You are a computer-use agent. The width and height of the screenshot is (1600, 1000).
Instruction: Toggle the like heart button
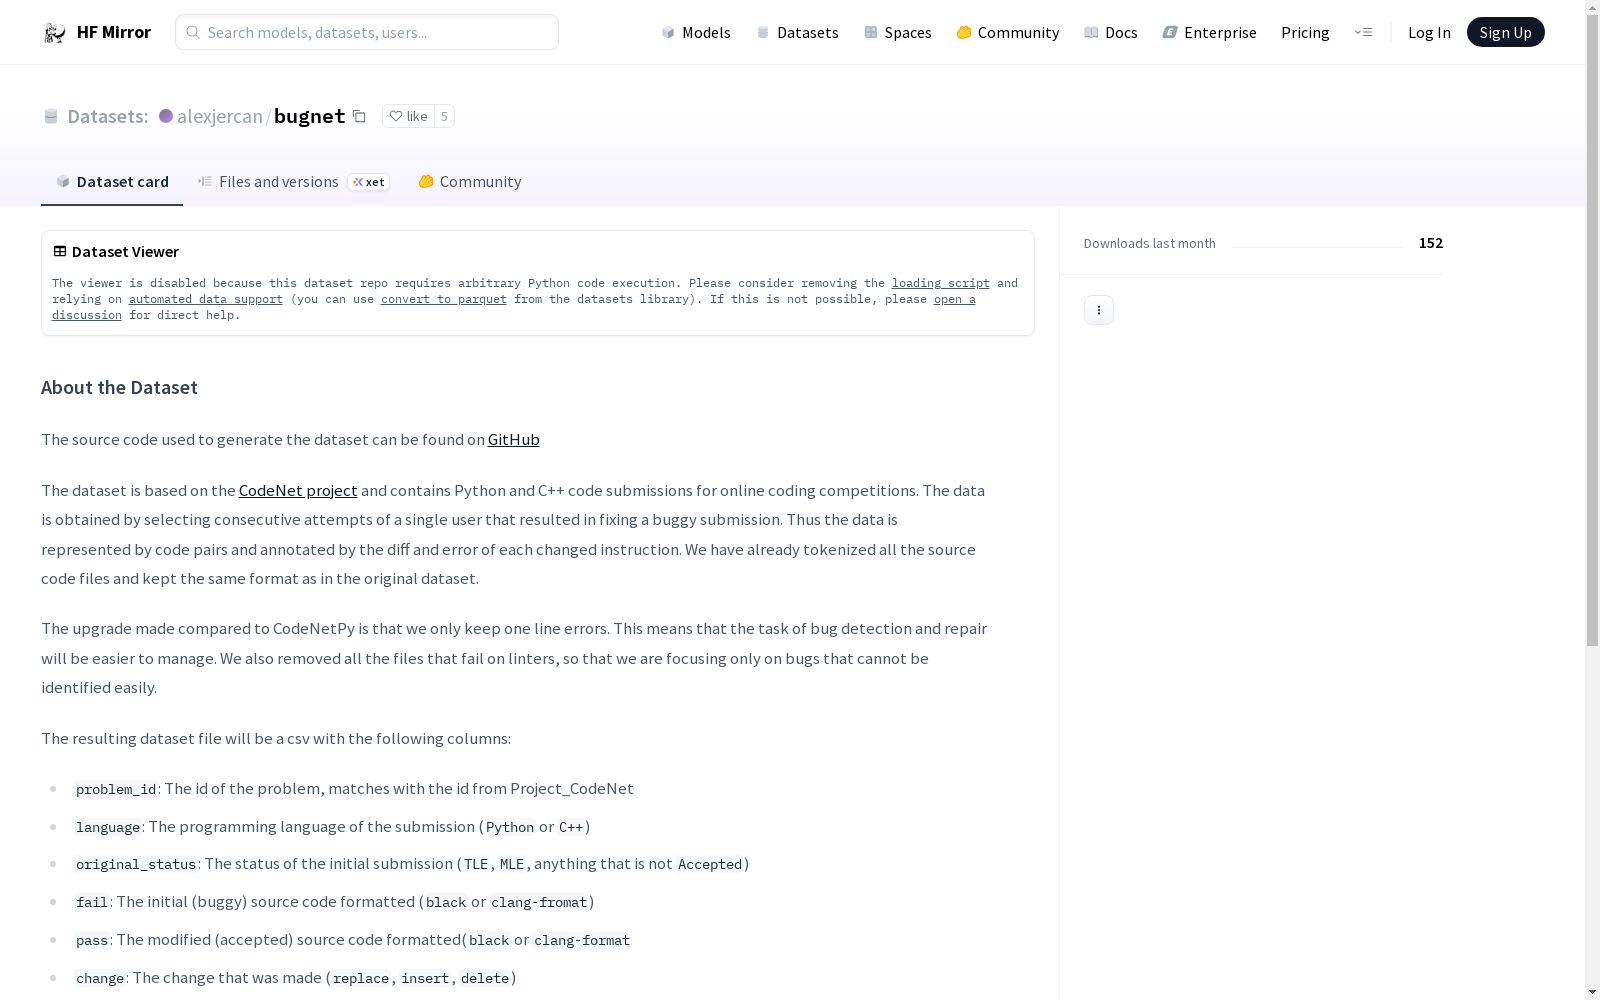point(408,116)
